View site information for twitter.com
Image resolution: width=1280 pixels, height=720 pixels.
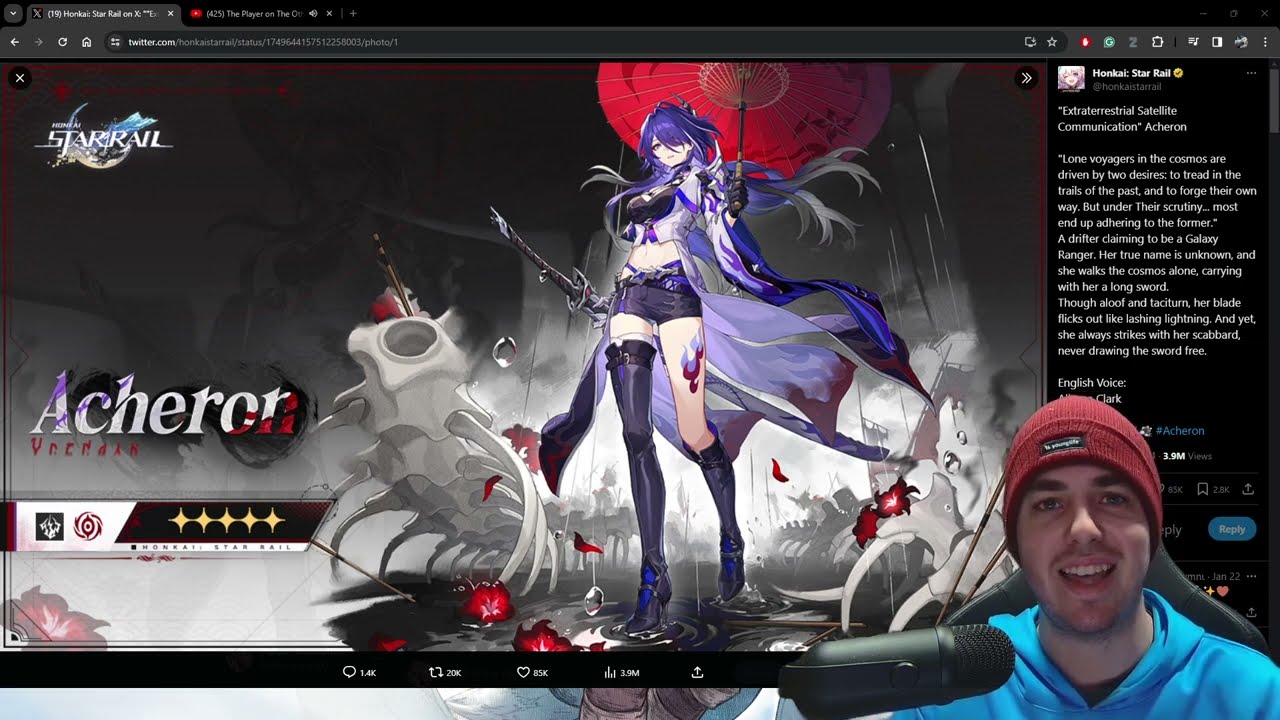(115, 42)
